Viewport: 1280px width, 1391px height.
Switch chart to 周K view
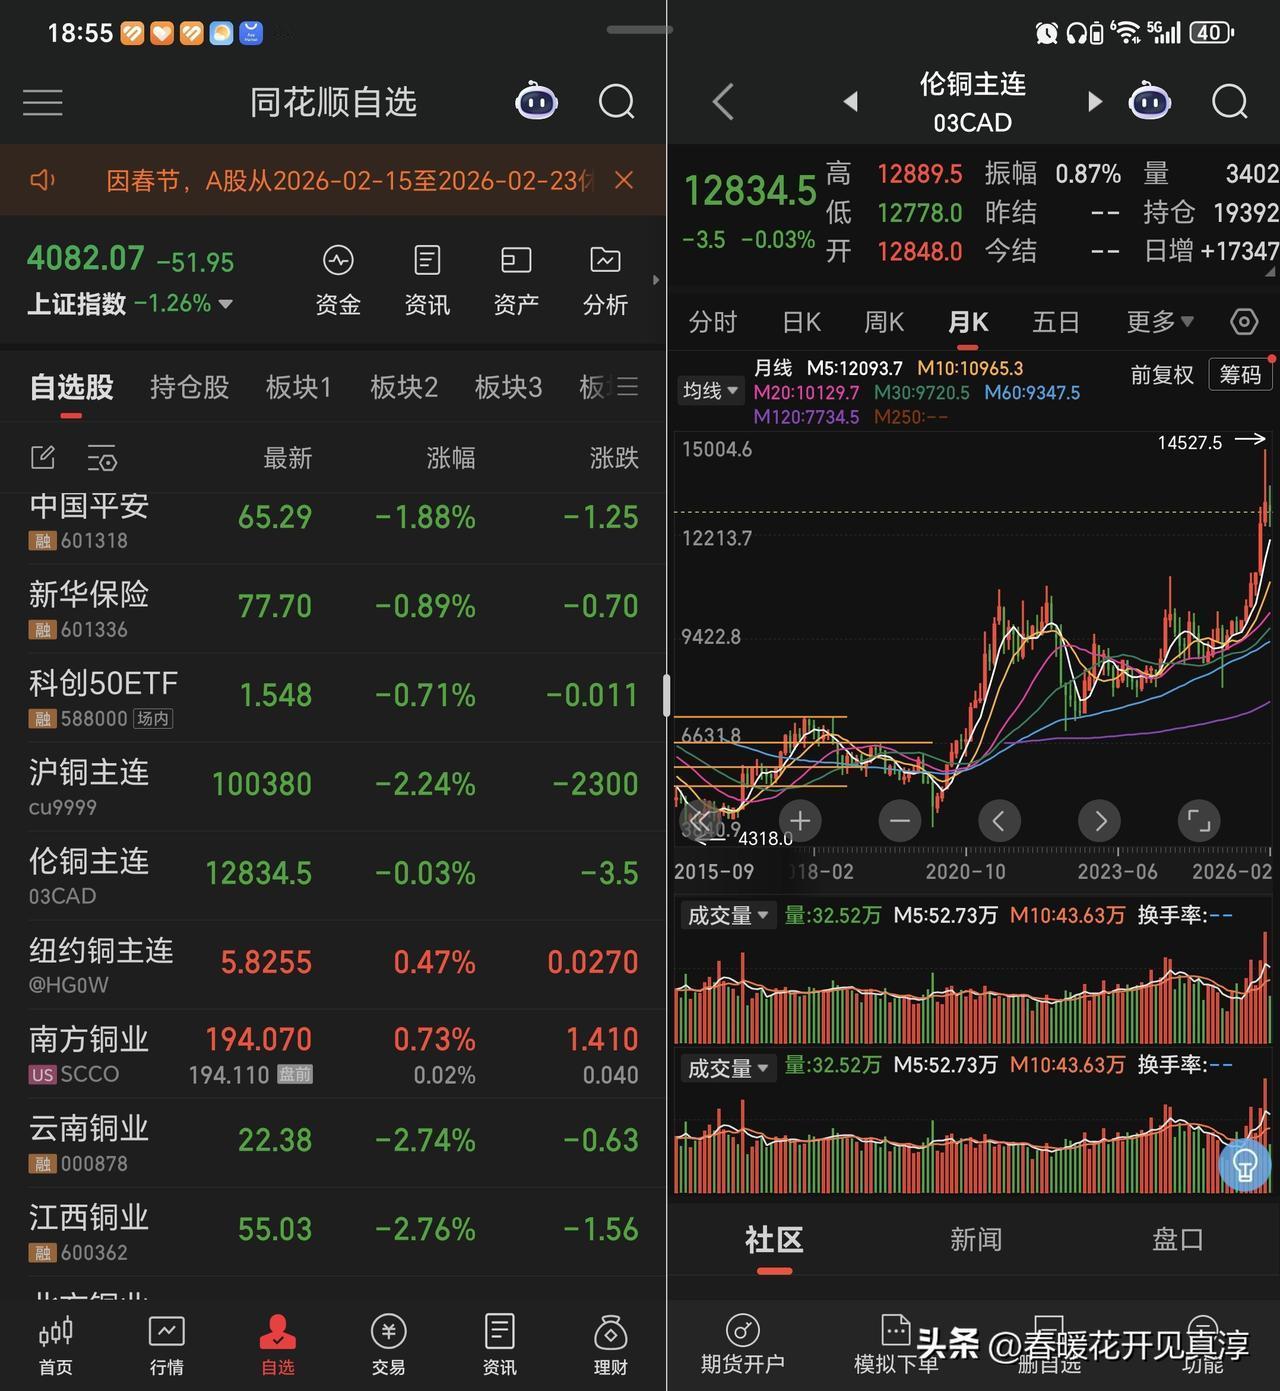pos(884,322)
